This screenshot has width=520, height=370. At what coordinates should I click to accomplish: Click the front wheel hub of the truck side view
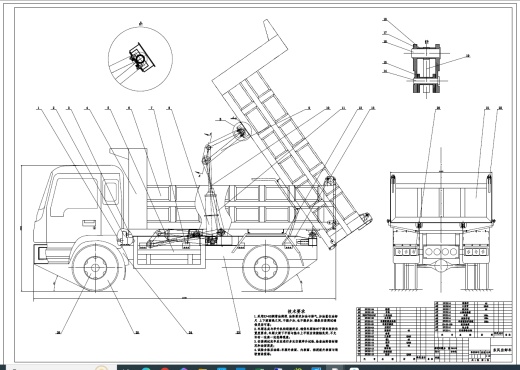(x=95, y=268)
